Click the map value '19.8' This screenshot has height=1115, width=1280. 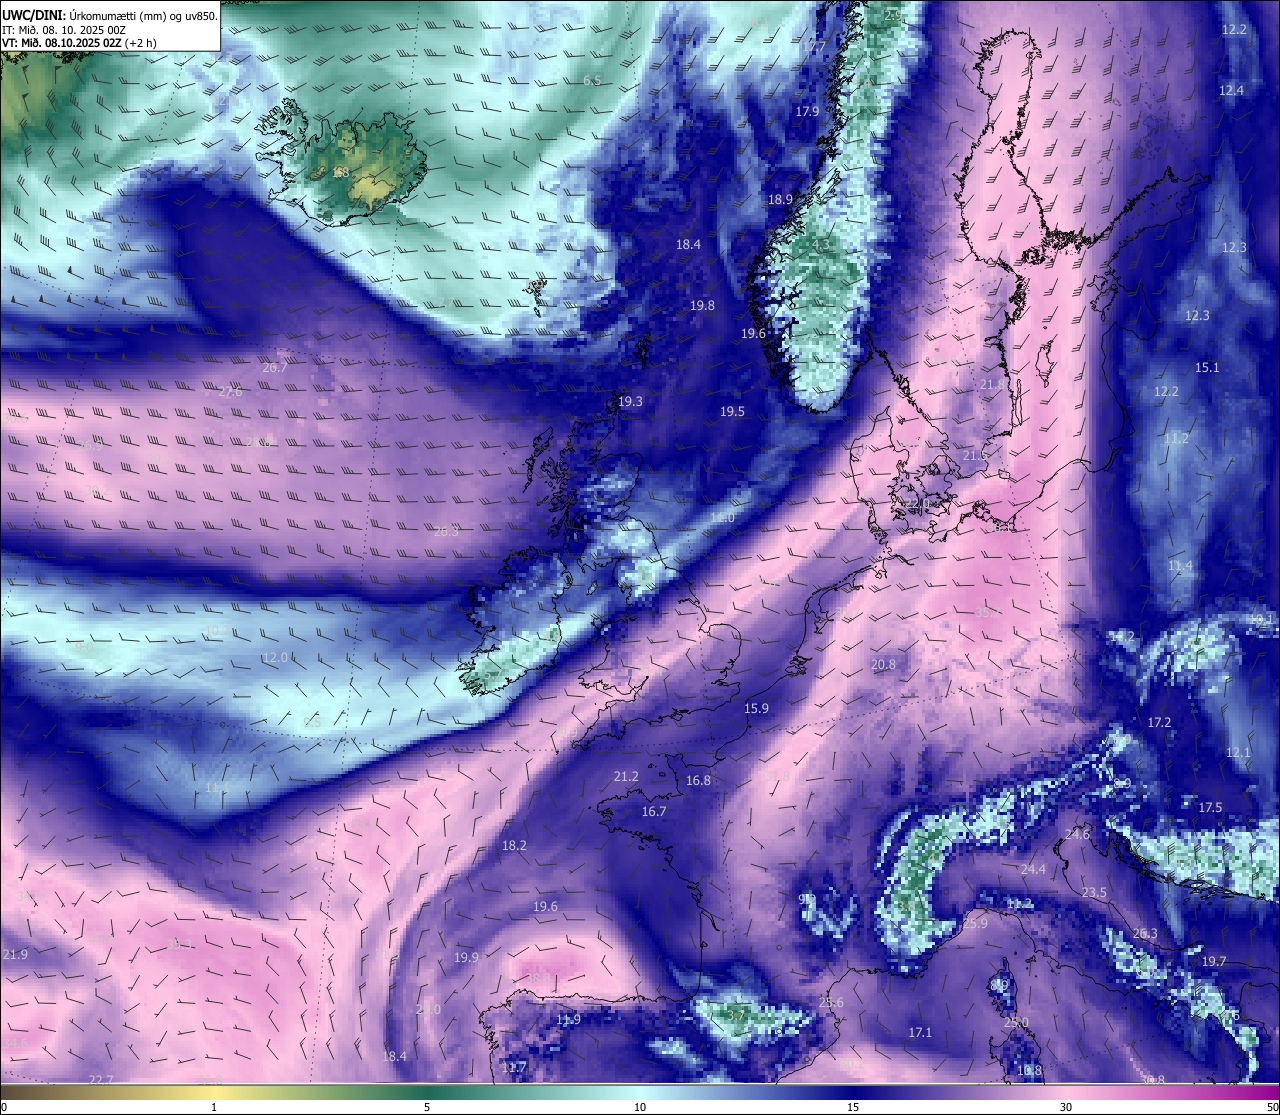(x=703, y=306)
